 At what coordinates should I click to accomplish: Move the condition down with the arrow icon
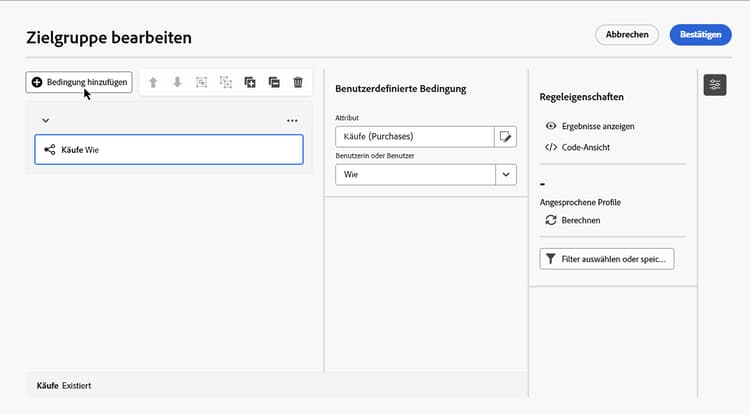177,82
